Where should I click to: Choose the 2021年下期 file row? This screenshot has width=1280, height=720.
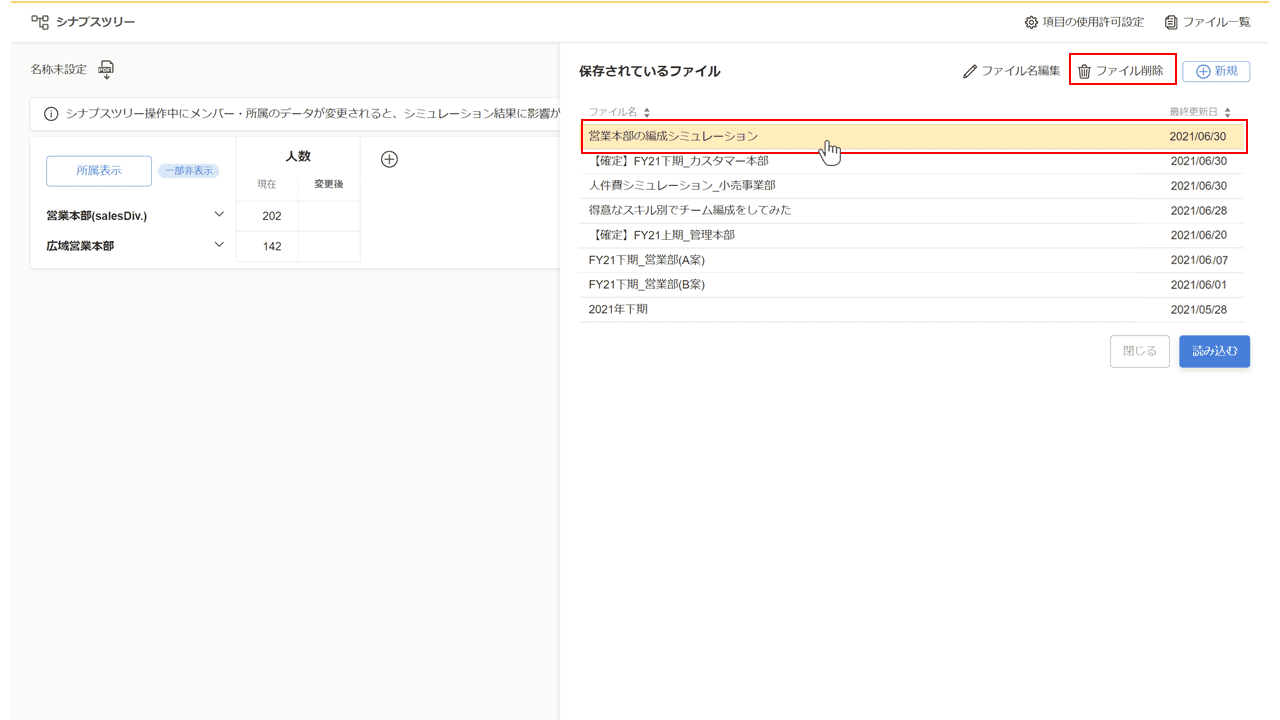click(618, 309)
